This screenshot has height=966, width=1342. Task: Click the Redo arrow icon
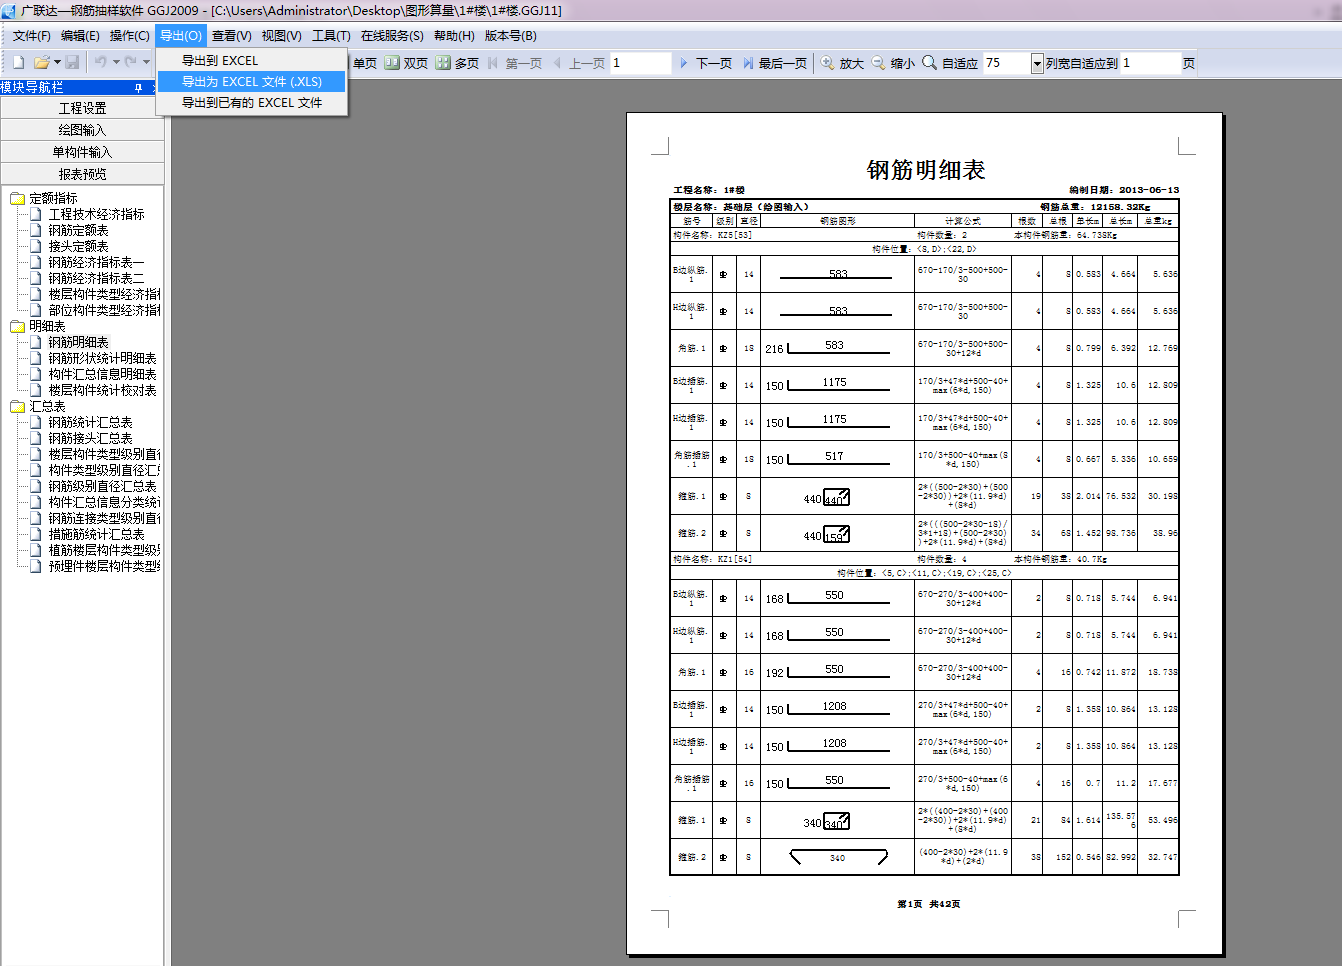pos(130,62)
